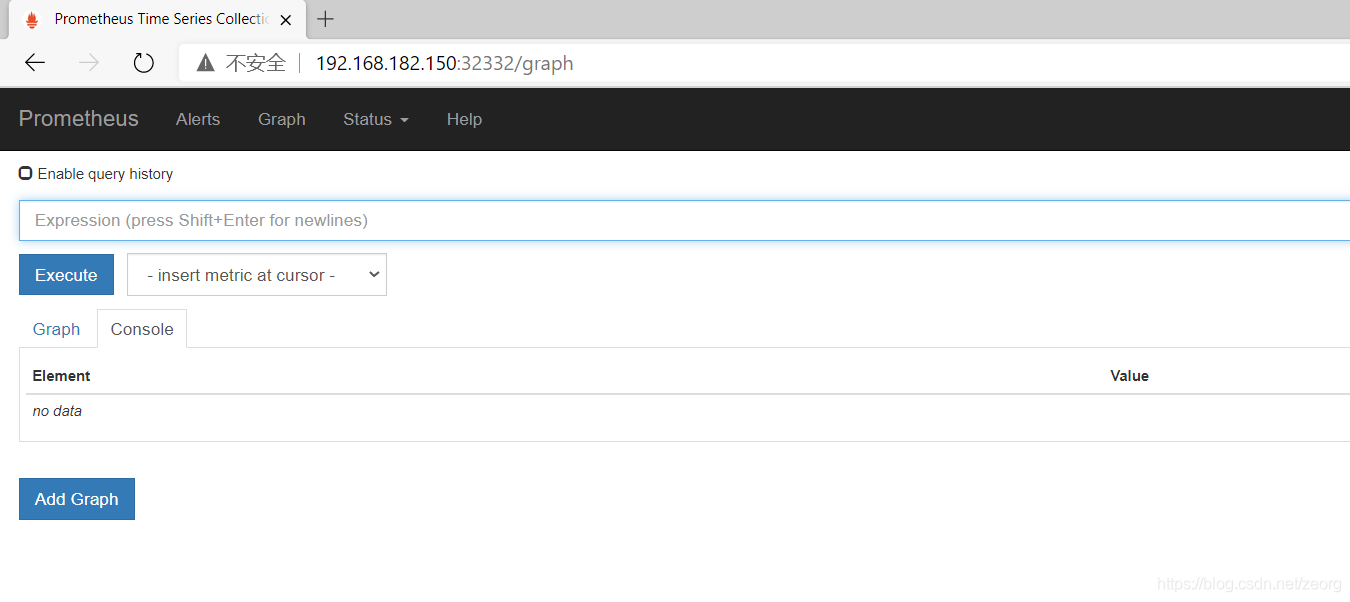
Task: Close the Prometheus Time Series tab
Action: (286, 19)
